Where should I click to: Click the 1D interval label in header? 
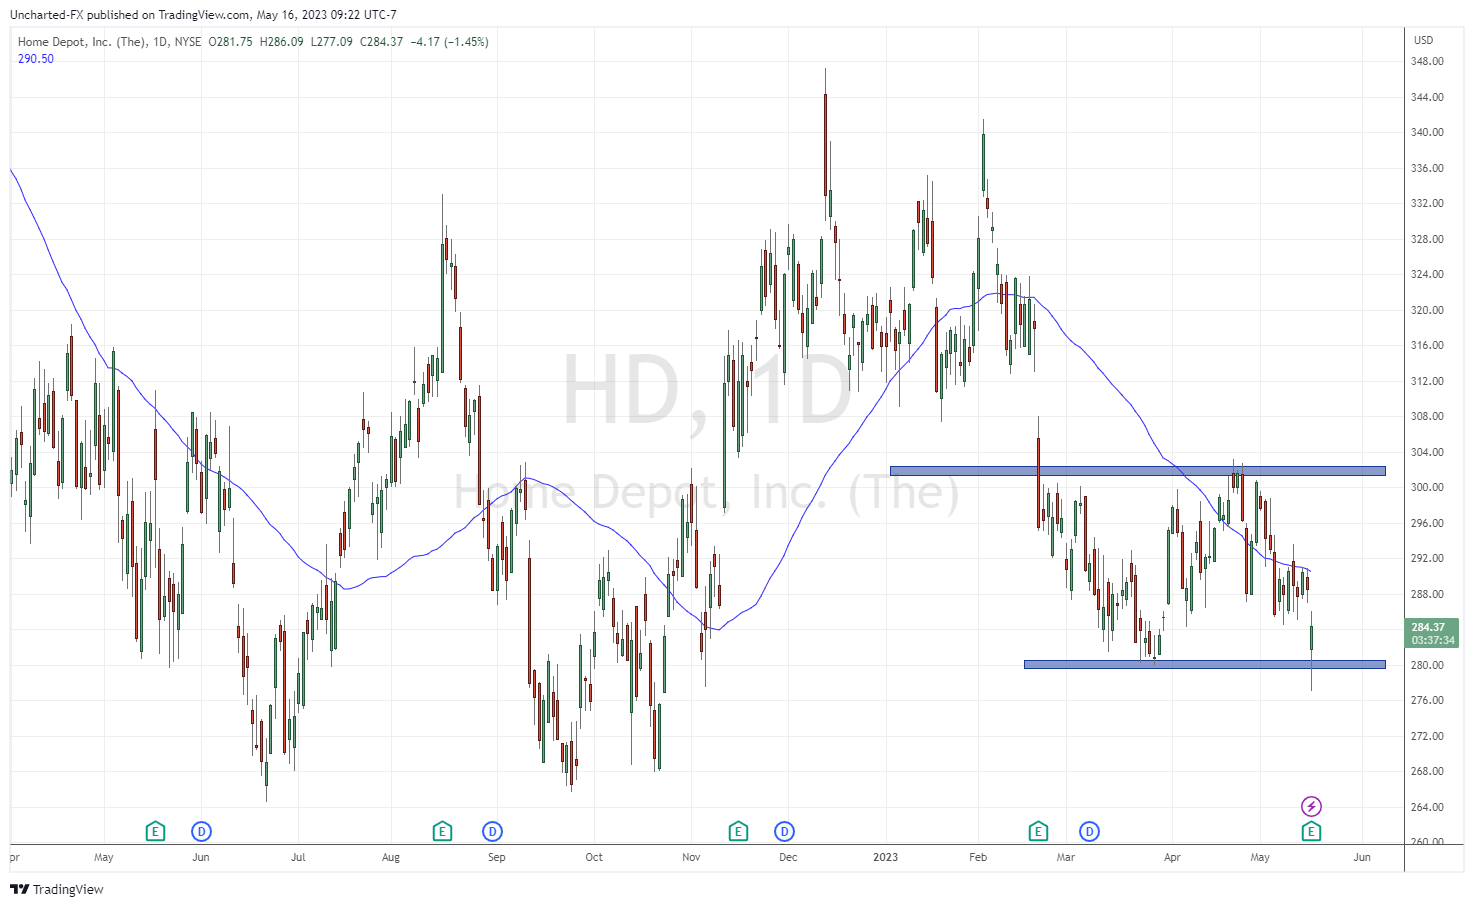click(160, 42)
